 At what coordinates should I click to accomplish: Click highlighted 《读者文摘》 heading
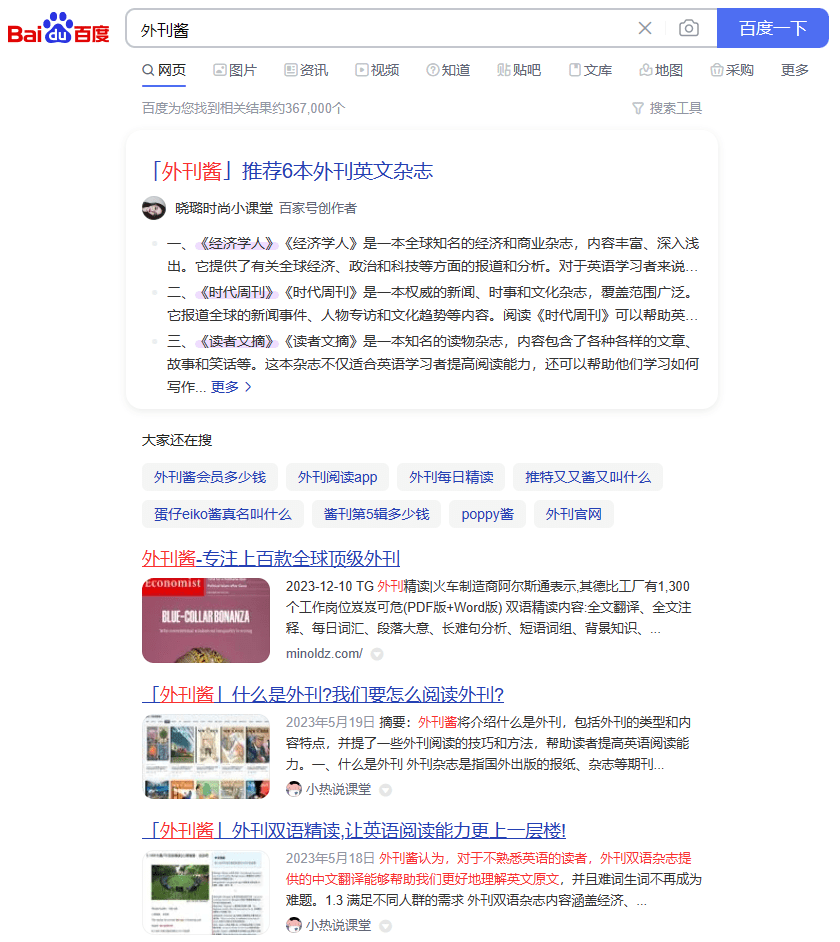pyautogui.click(x=236, y=342)
